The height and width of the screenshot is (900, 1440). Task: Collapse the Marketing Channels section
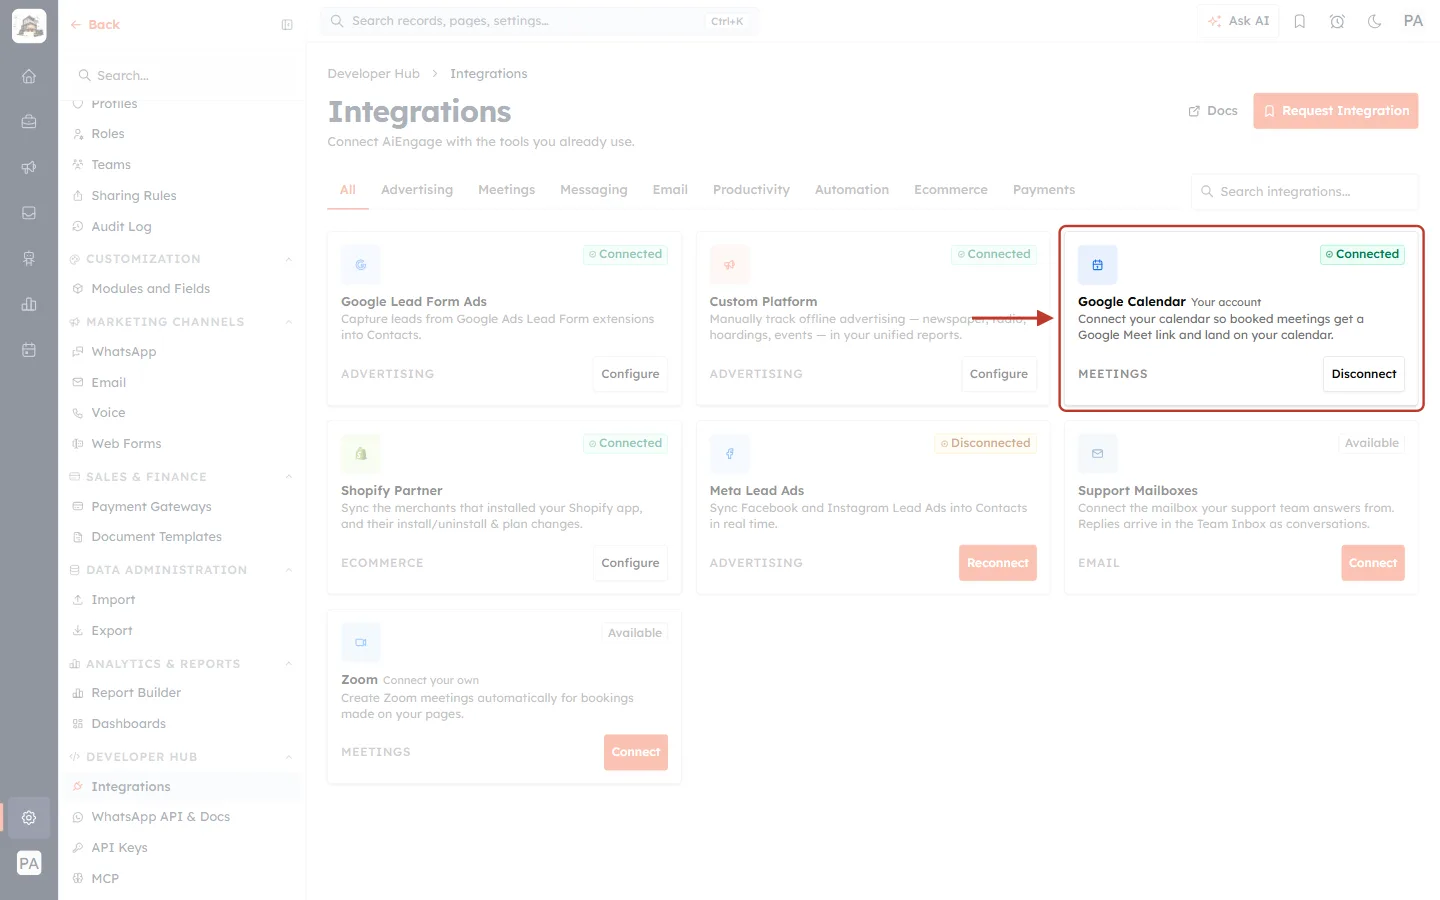pyautogui.click(x=288, y=322)
